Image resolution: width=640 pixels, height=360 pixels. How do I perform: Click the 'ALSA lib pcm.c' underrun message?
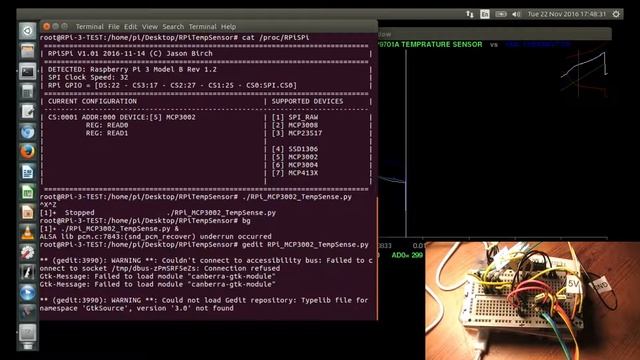[x=156, y=237]
